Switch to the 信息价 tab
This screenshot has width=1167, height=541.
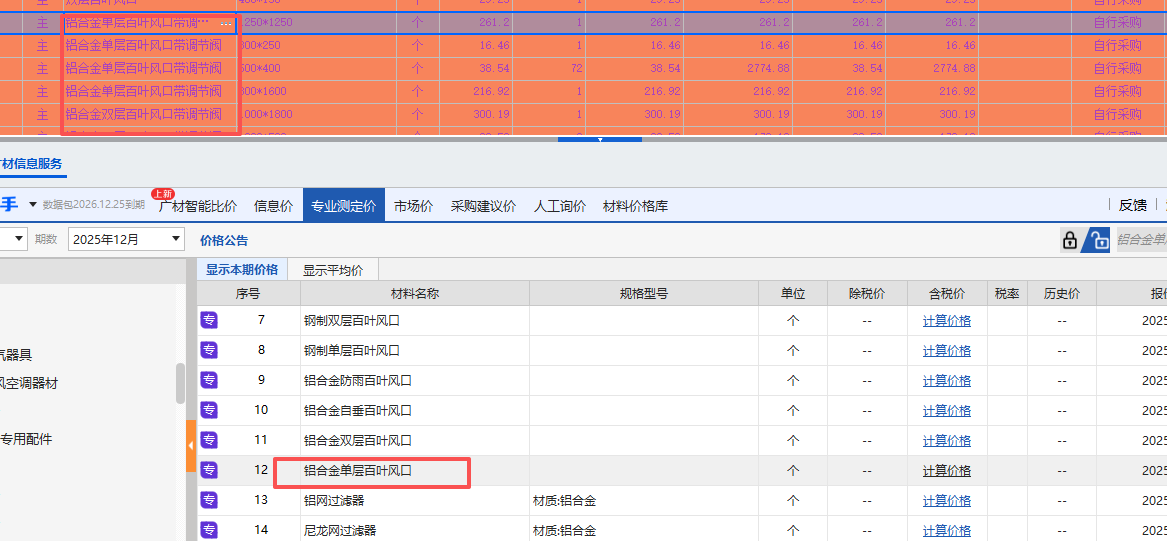click(273, 206)
